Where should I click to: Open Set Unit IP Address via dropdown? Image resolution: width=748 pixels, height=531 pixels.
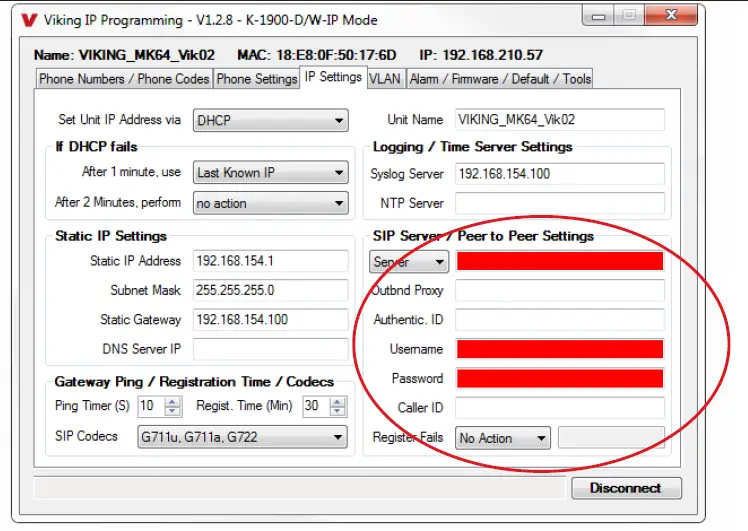(x=270, y=120)
